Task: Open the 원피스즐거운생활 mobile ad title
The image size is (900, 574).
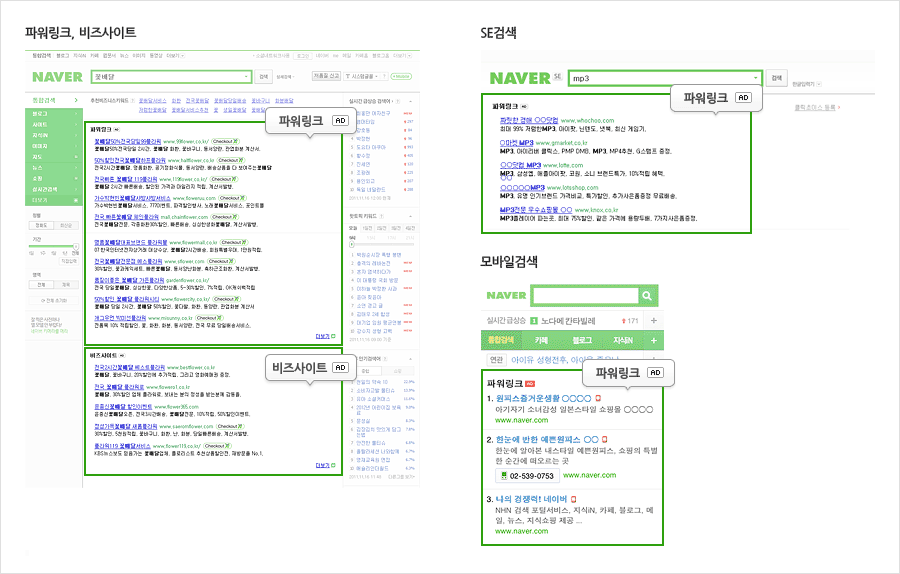Action: 543,398
